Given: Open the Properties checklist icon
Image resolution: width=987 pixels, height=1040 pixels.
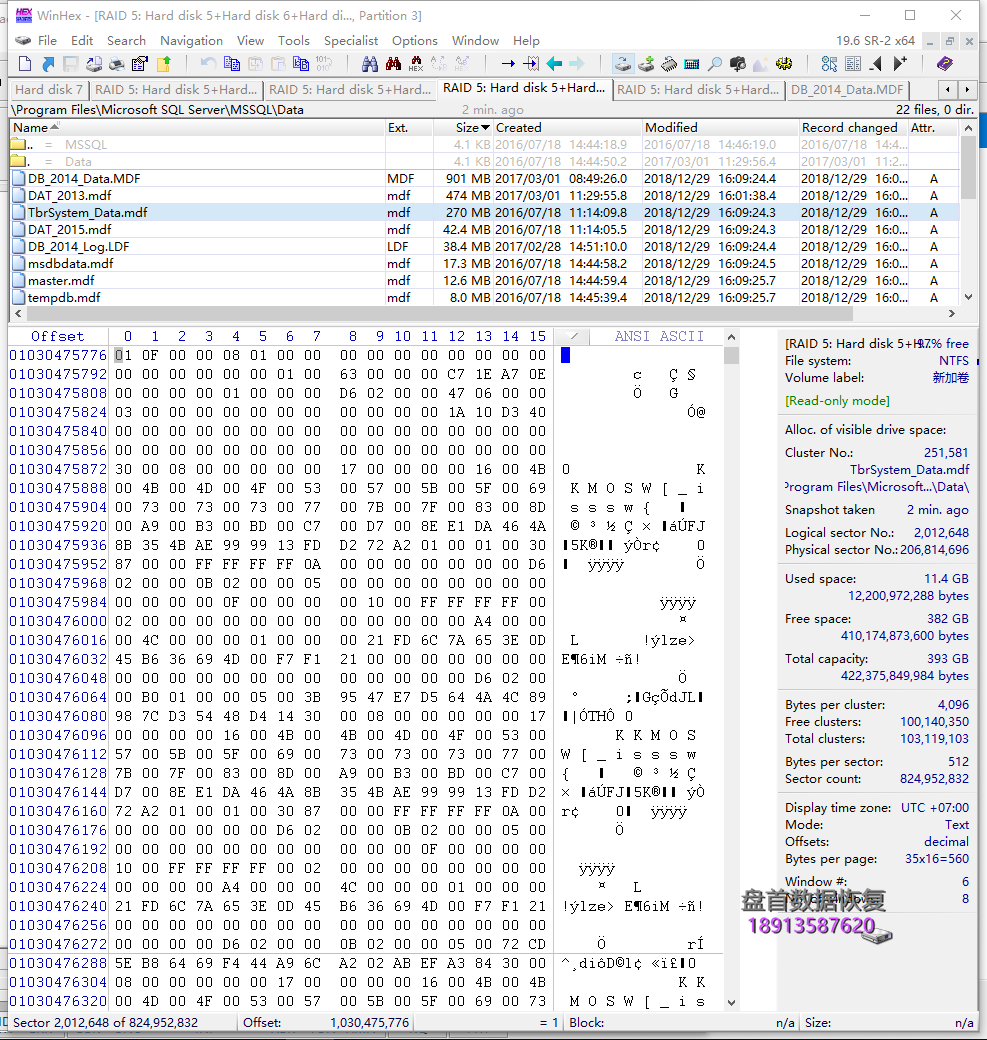Looking at the screenshot, I should (140, 64).
